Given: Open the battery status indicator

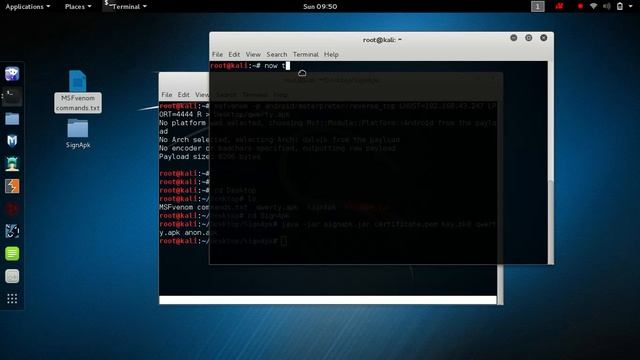Looking at the screenshot, I should pos(620,6).
